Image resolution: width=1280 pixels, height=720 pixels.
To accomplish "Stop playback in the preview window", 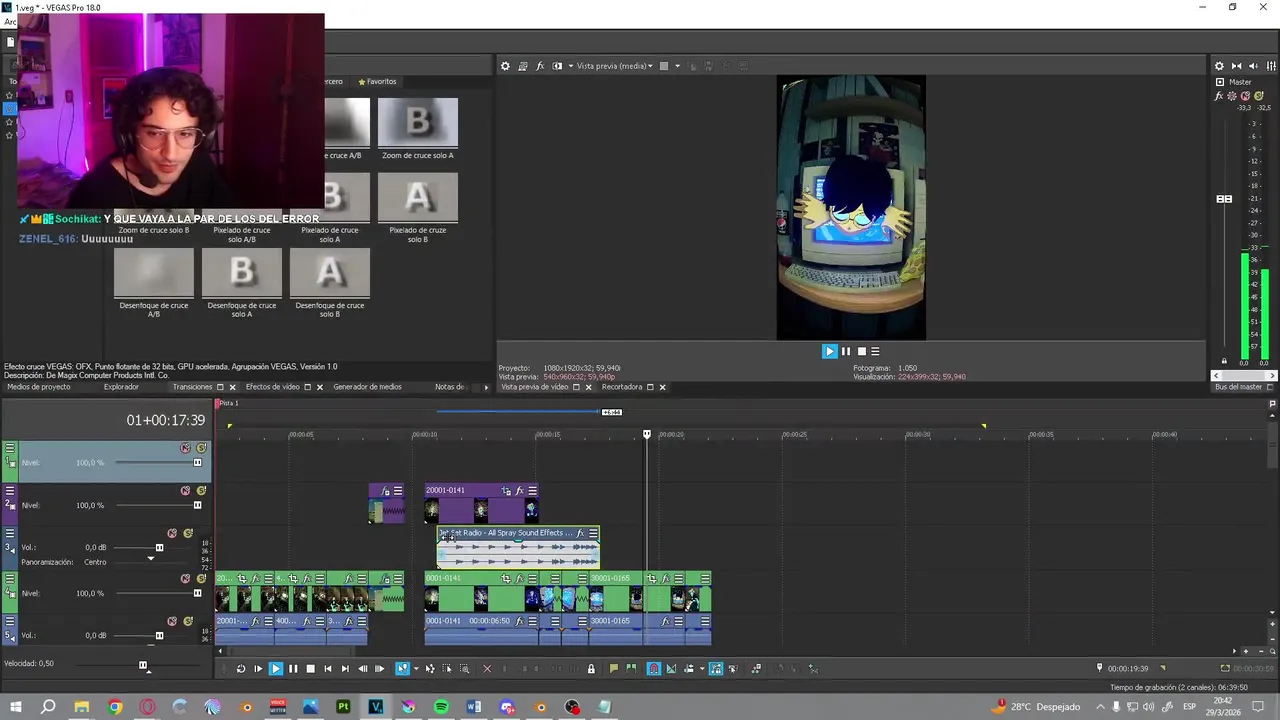I will tap(861, 351).
